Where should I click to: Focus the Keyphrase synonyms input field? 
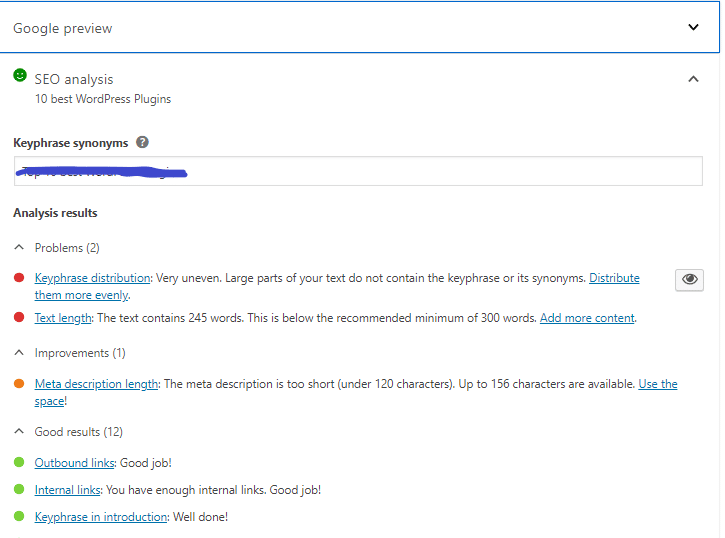pyautogui.click(x=358, y=171)
